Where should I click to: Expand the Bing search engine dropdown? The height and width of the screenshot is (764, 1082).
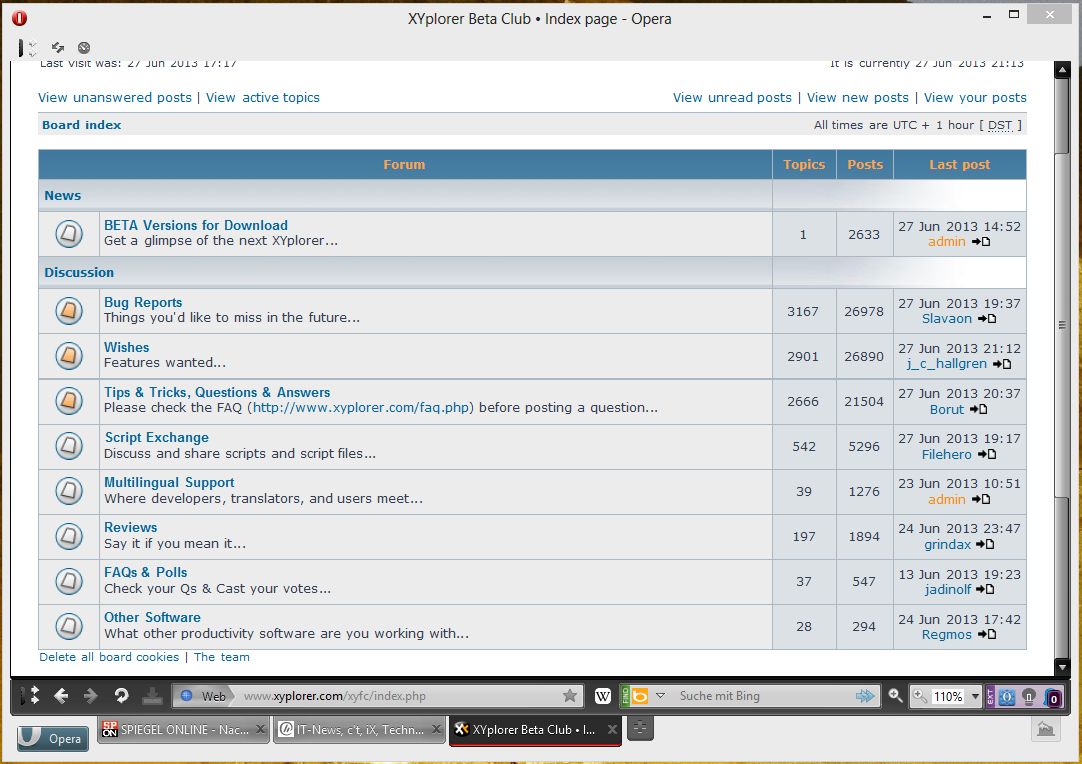coord(661,696)
